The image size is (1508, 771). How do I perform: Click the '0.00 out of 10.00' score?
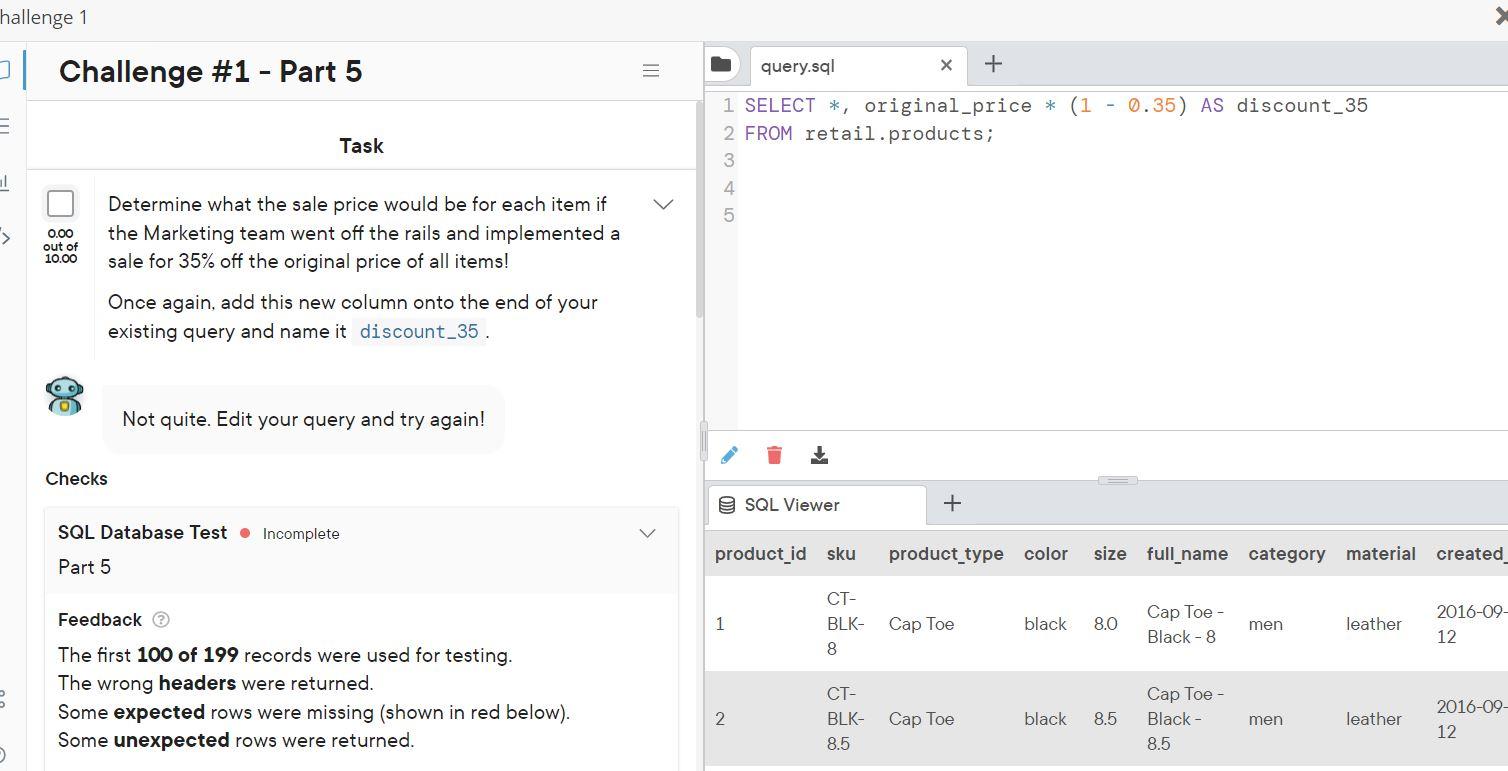[x=60, y=246]
